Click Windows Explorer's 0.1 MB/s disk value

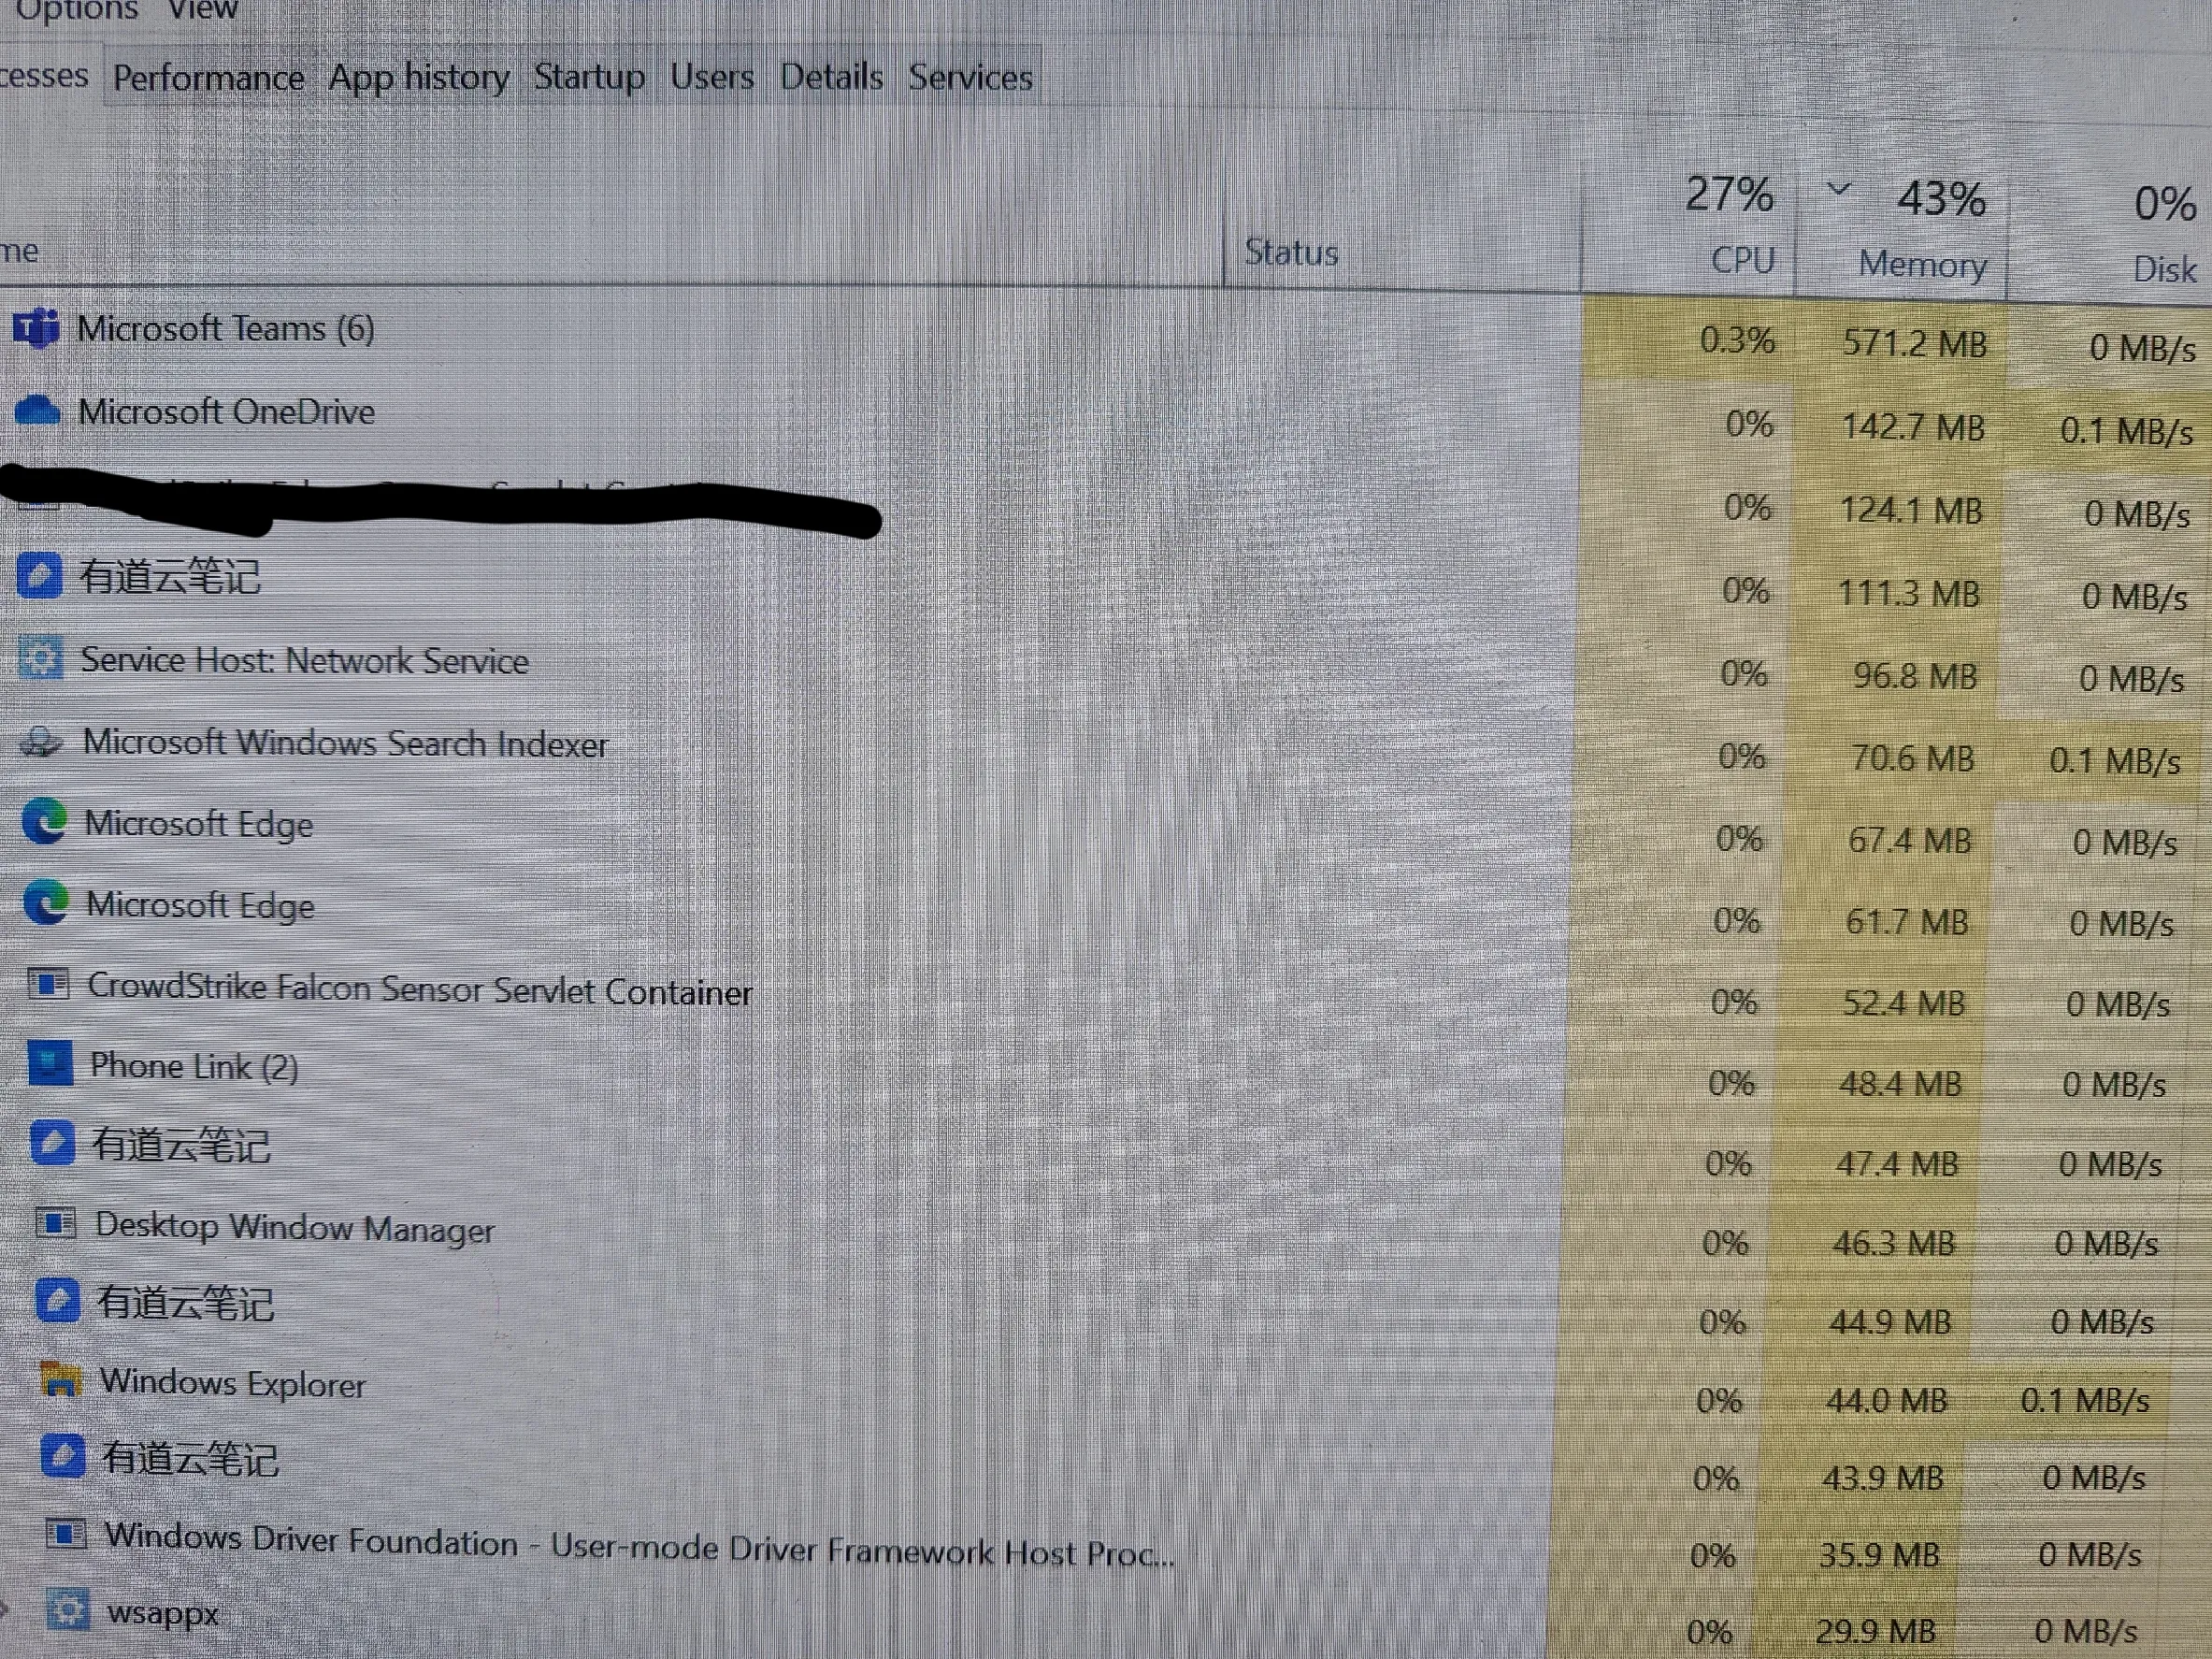click(2084, 1400)
